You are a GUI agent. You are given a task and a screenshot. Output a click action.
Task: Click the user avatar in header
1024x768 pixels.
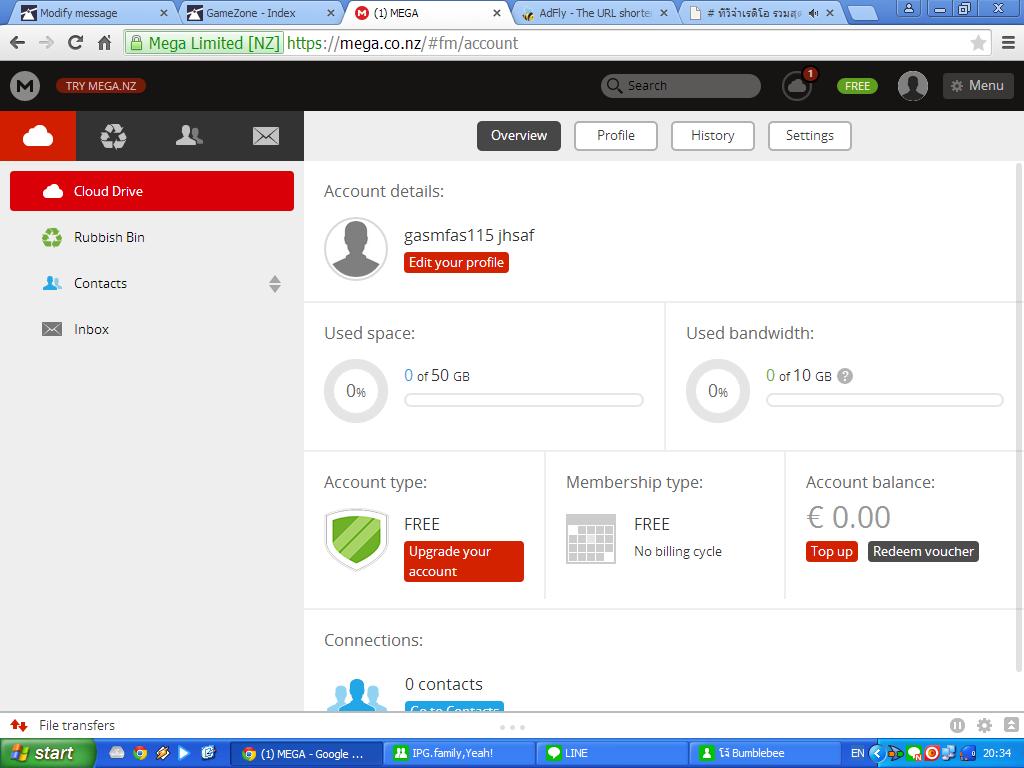912,86
